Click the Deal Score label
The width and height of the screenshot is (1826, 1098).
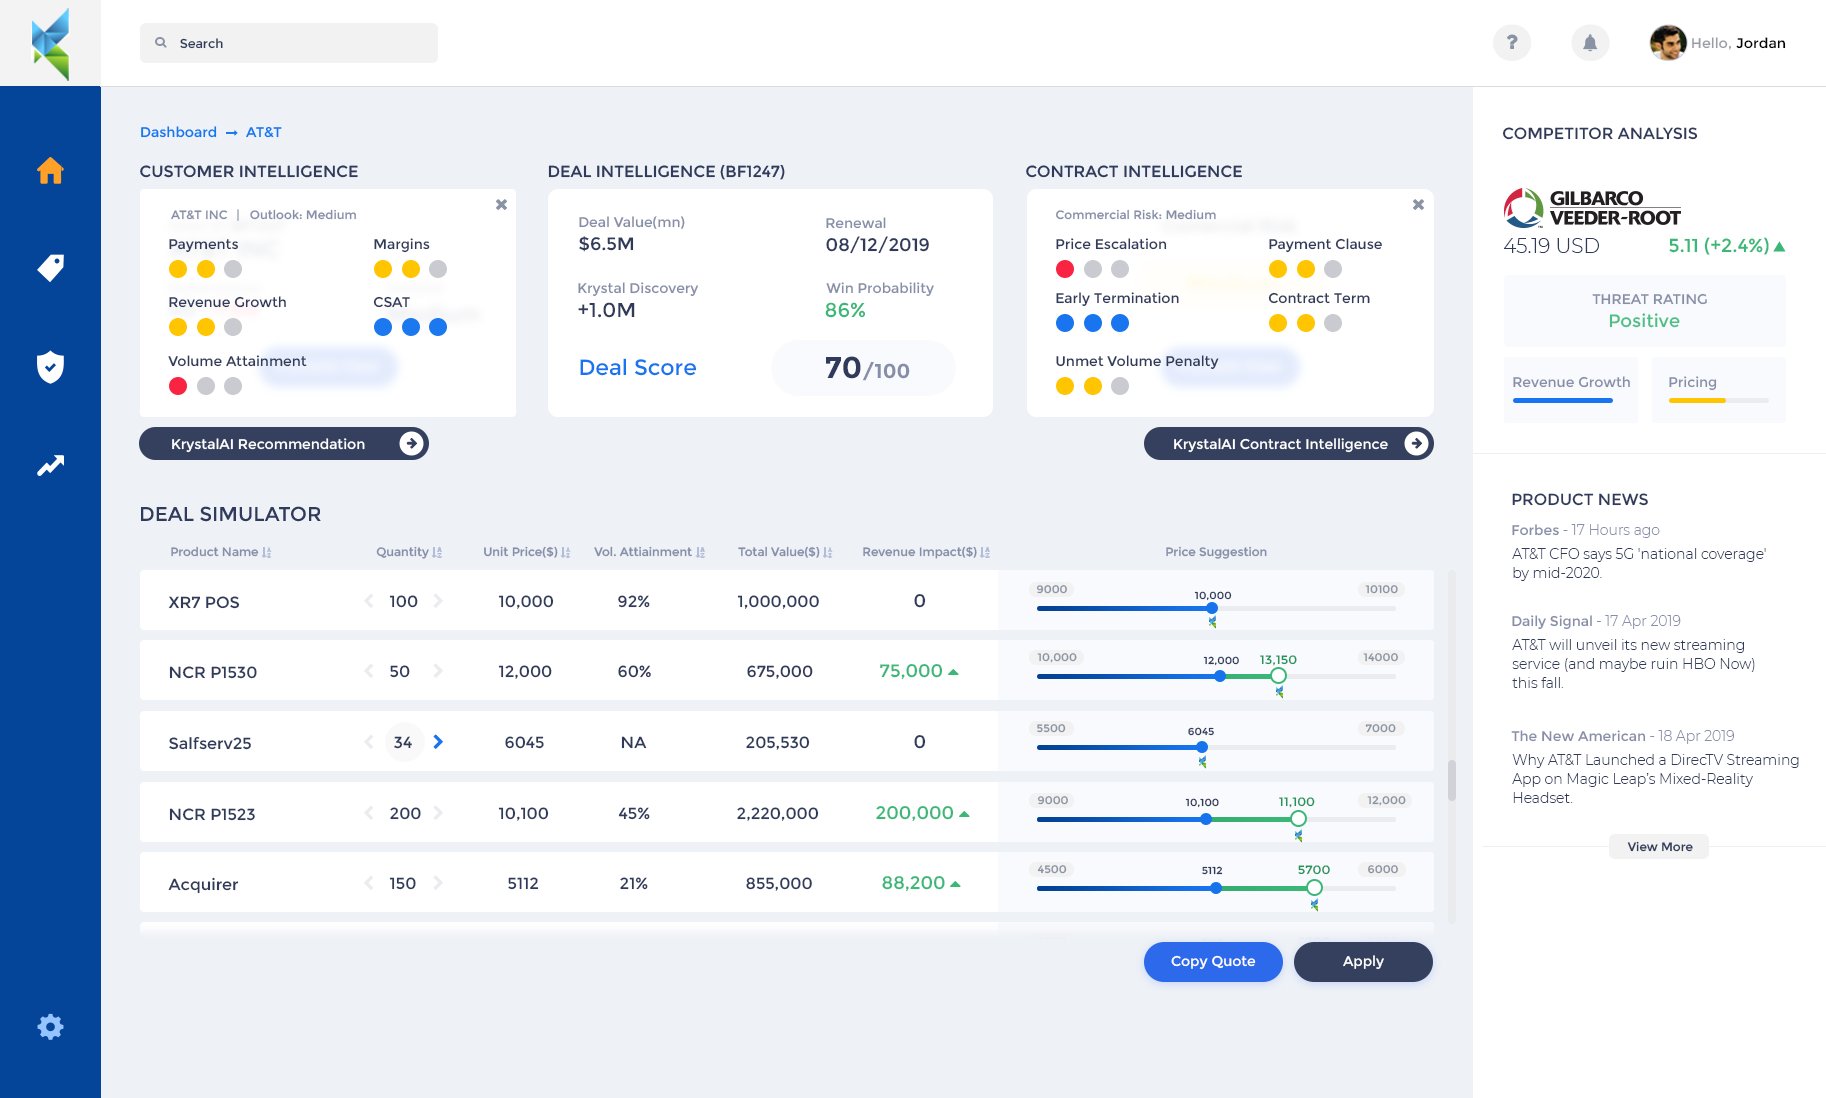(x=637, y=368)
